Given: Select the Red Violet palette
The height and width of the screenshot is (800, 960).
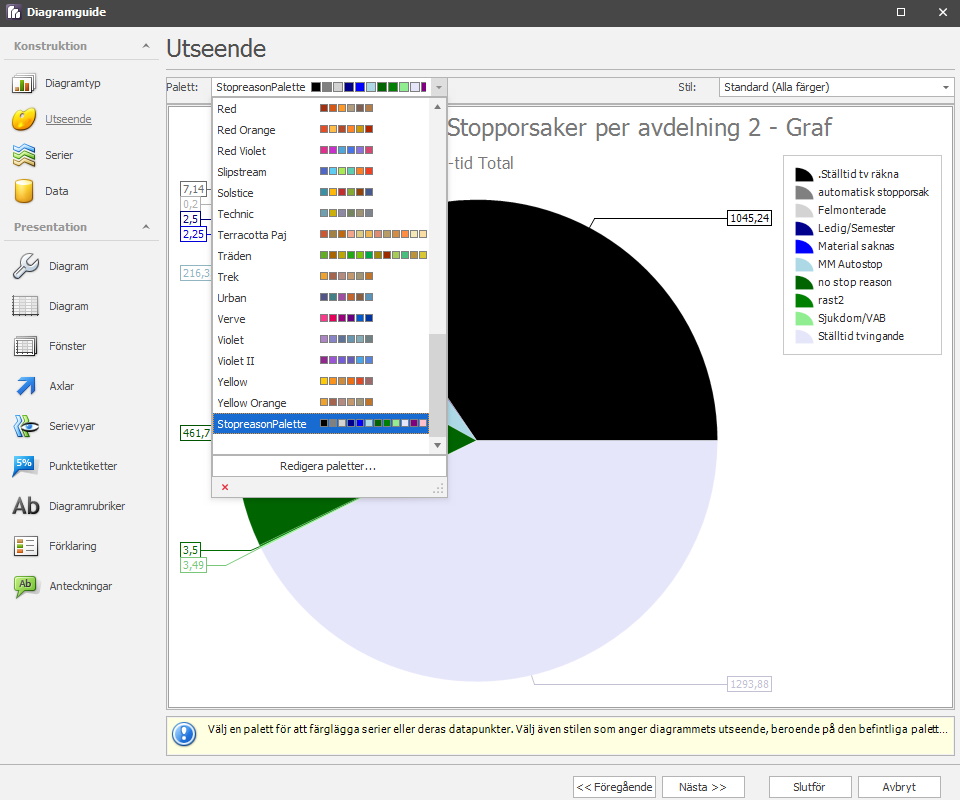Looking at the screenshot, I should click(x=321, y=151).
